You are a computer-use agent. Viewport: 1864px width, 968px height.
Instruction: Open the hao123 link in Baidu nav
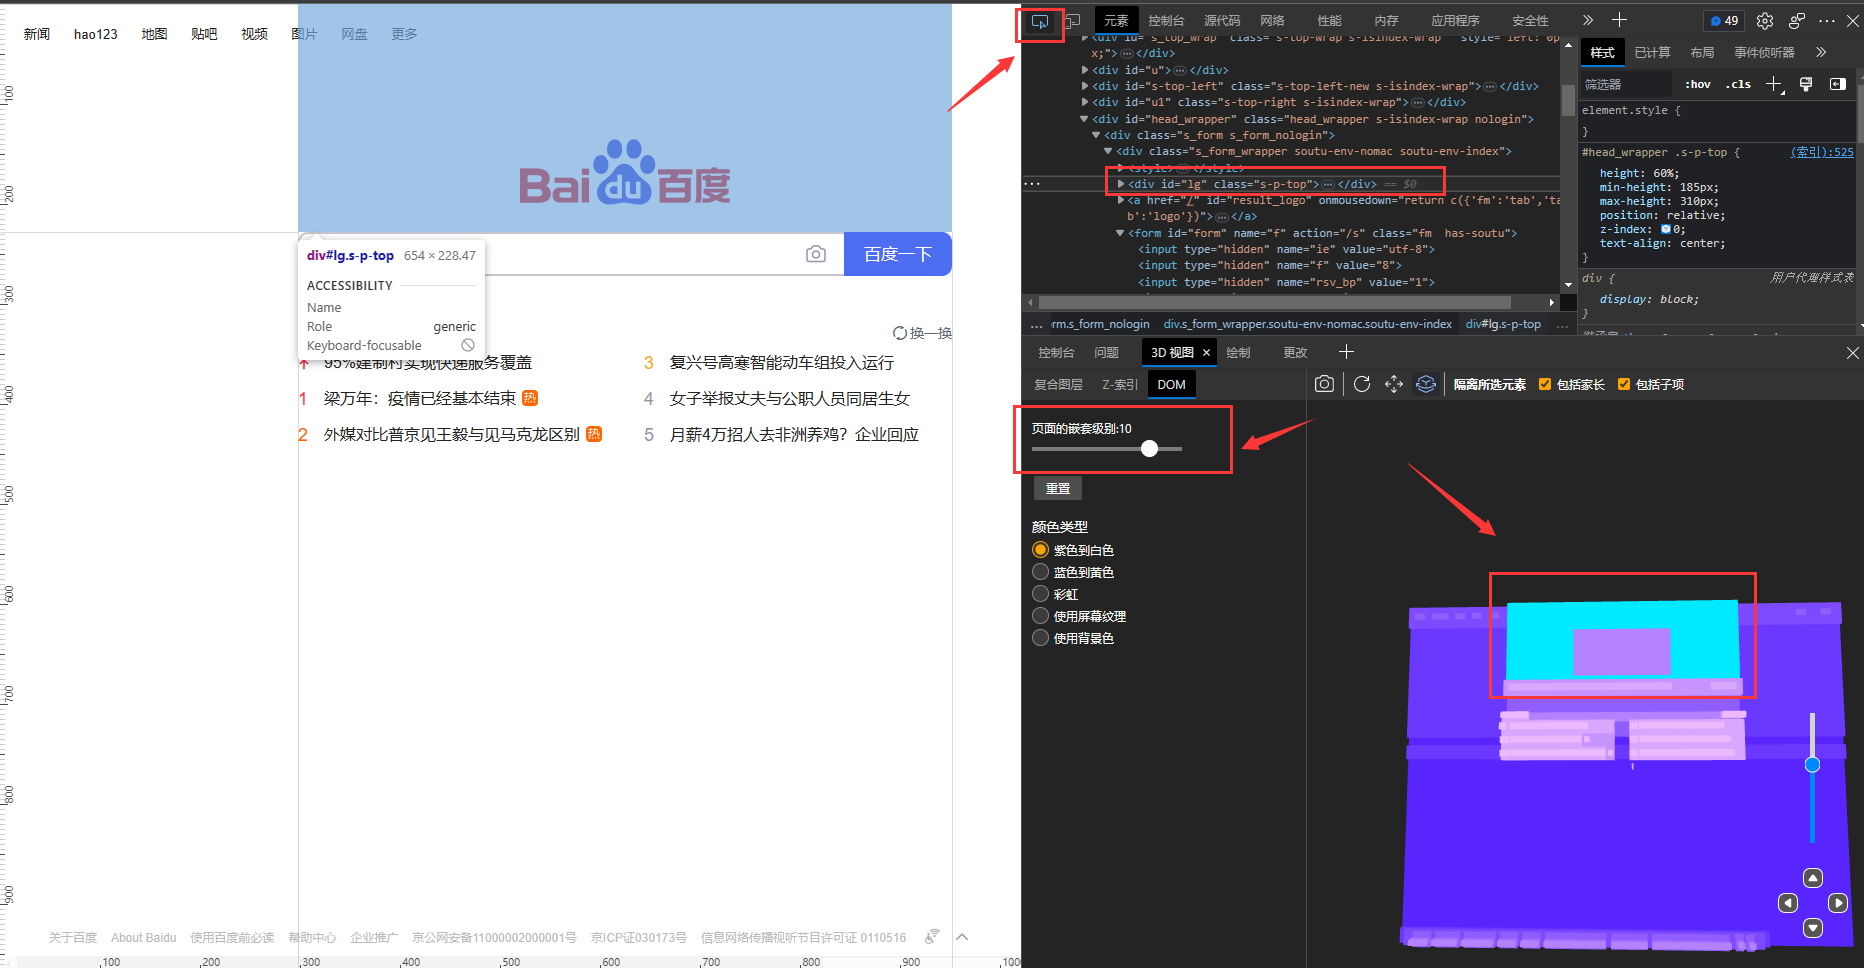coord(96,34)
